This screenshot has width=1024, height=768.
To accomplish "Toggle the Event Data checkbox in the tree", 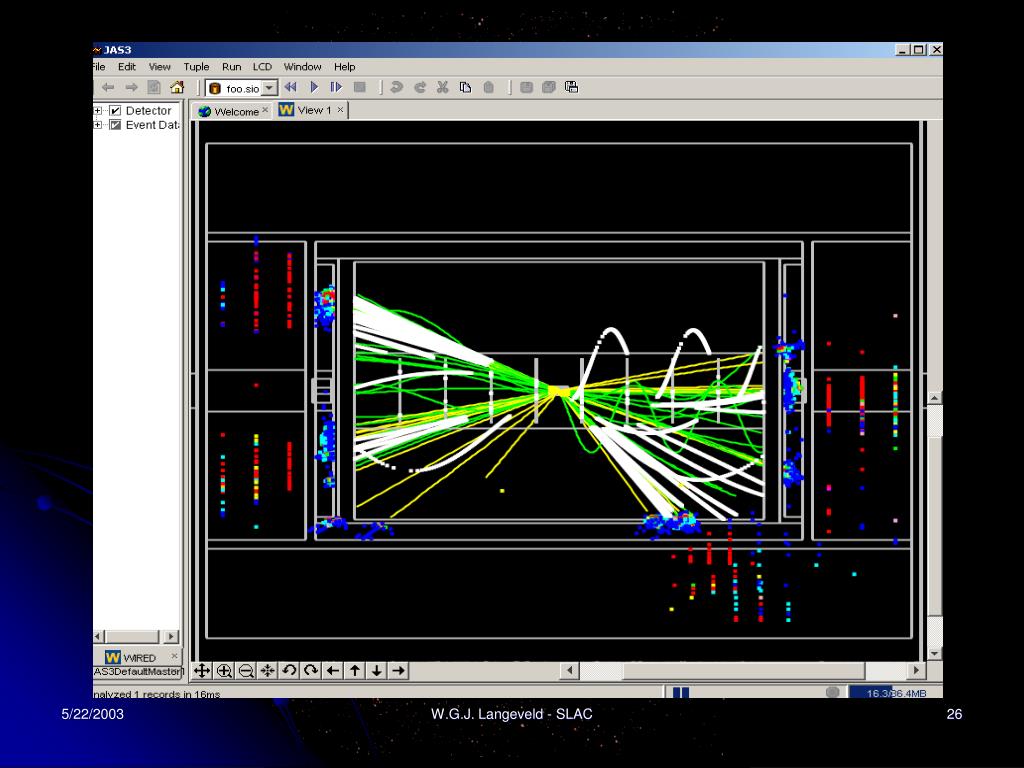I will [x=116, y=125].
